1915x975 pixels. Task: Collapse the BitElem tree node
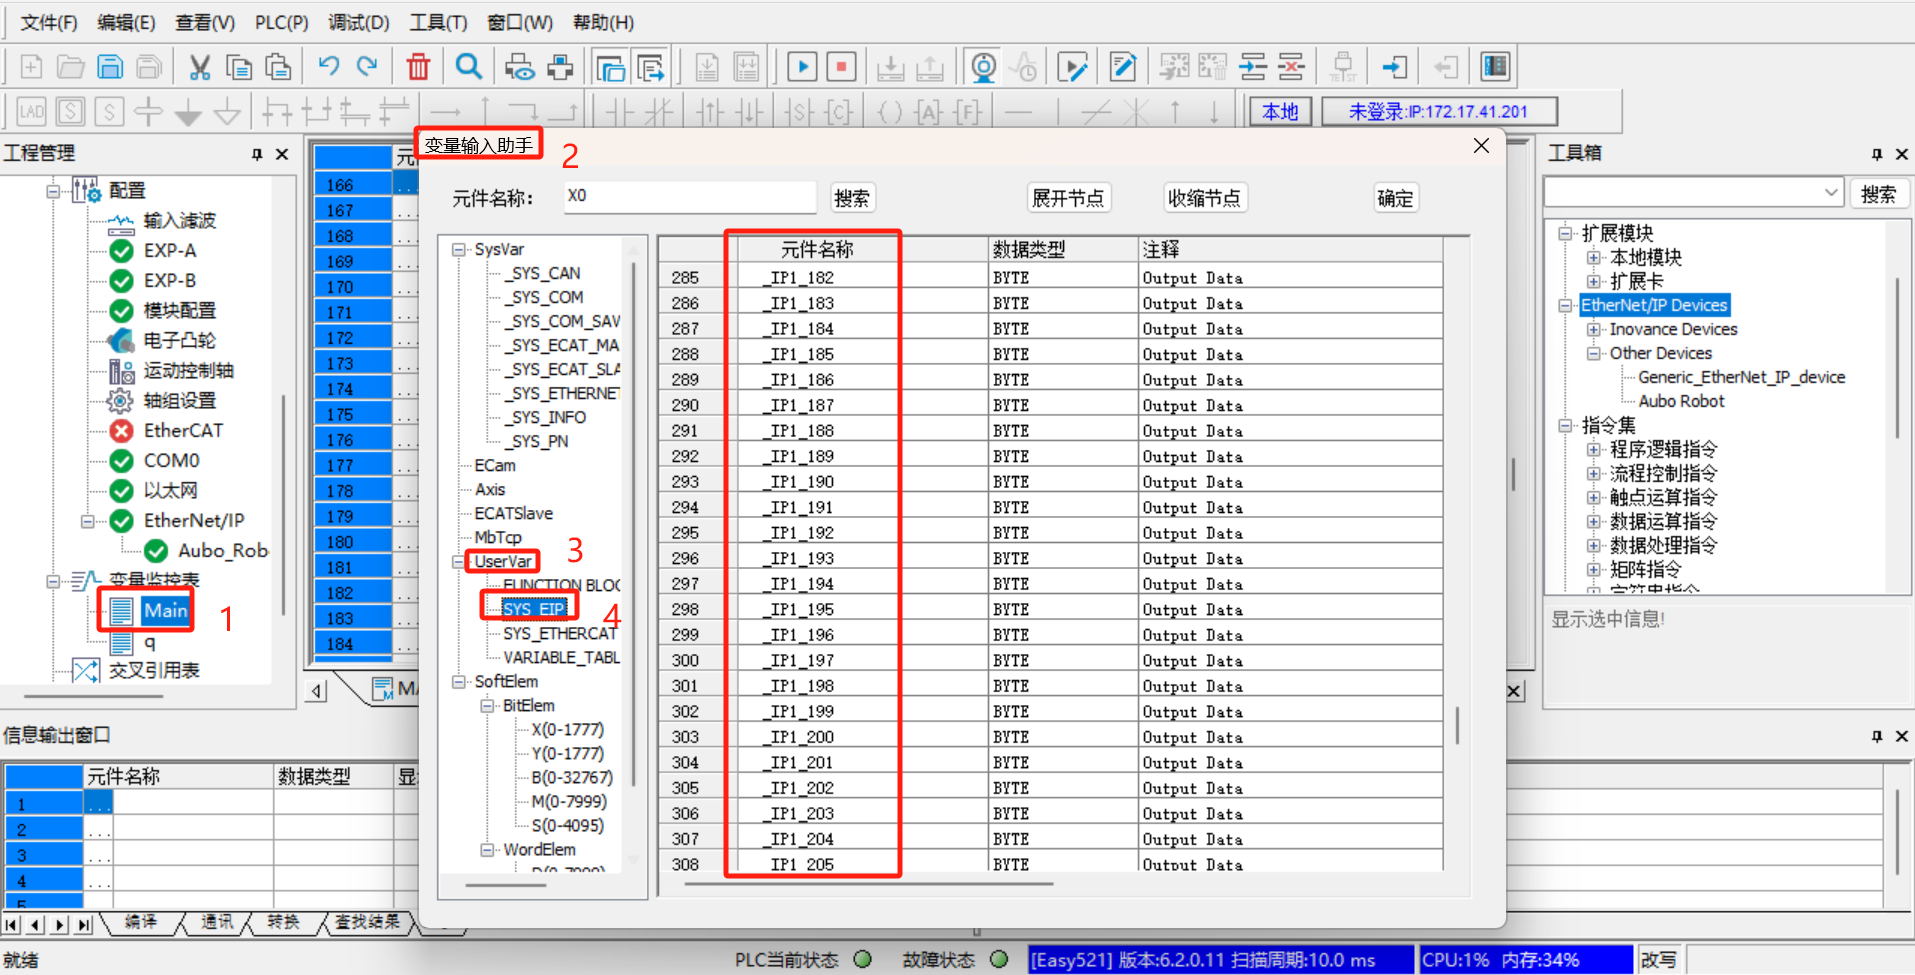pos(488,706)
